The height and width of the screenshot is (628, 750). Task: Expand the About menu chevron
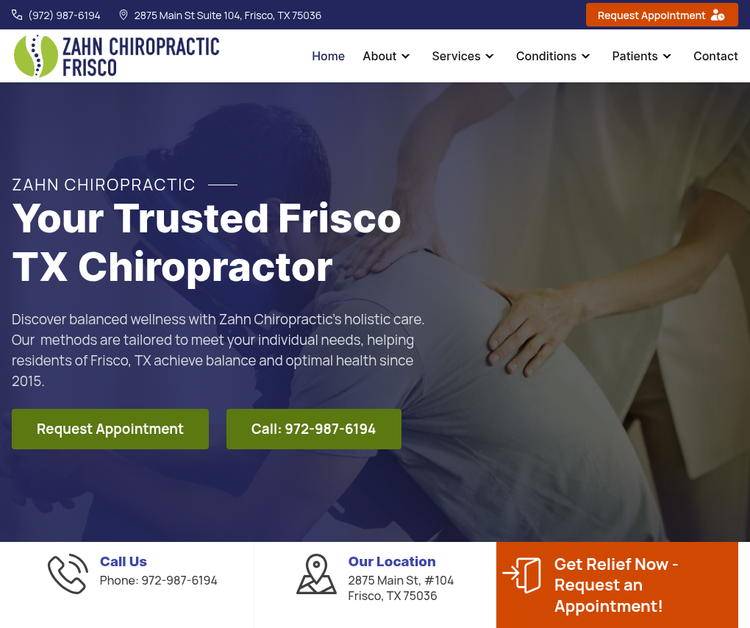tap(406, 56)
